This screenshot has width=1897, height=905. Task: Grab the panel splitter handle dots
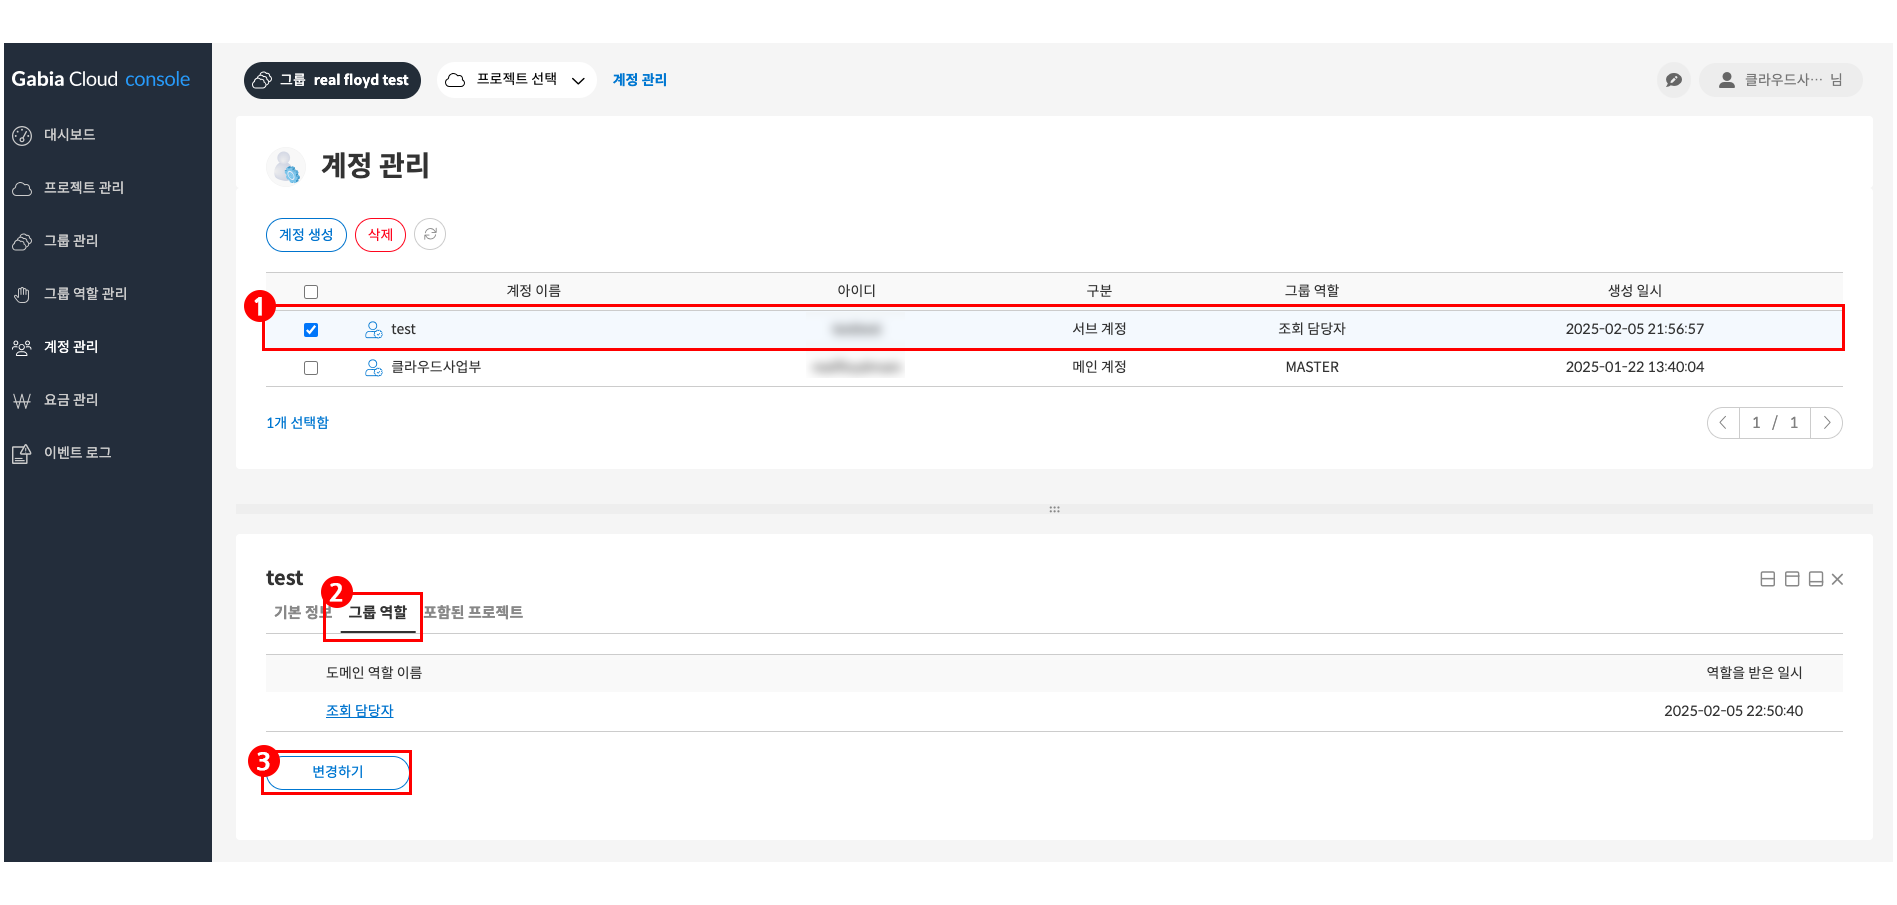(x=1054, y=510)
